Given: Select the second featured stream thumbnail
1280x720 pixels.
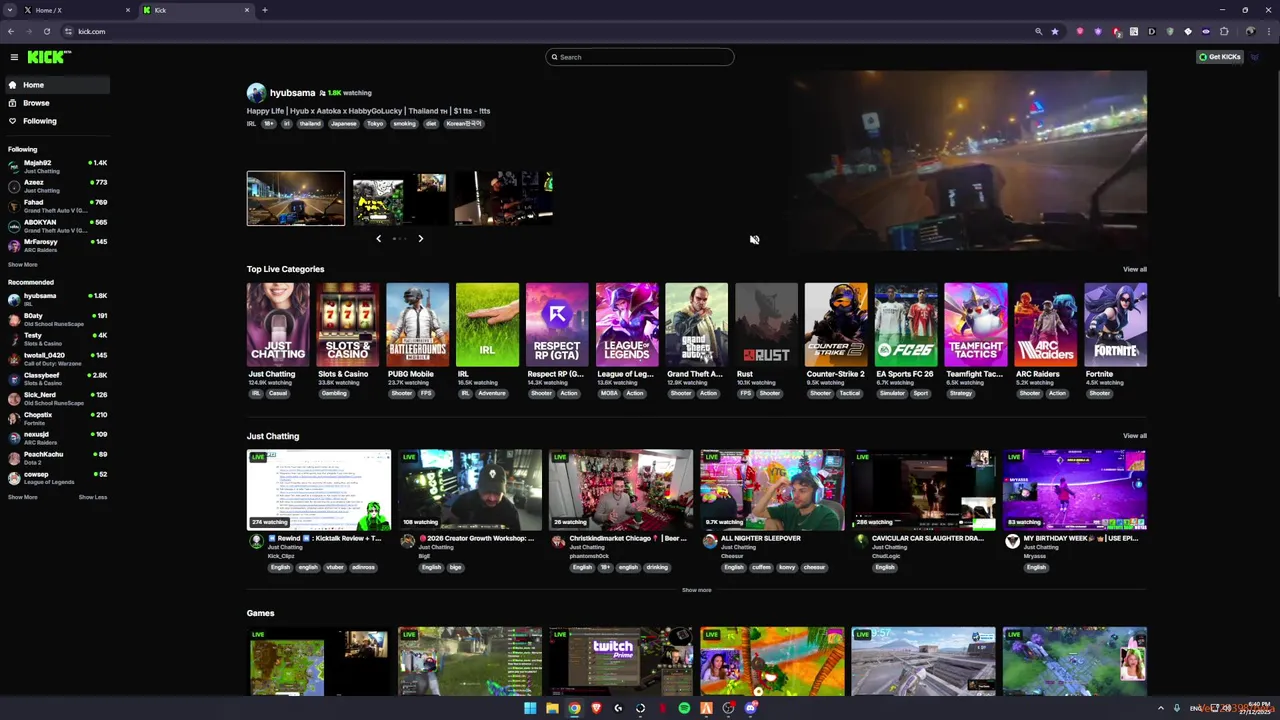Looking at the screenshot, I should (x=399, y=198).
